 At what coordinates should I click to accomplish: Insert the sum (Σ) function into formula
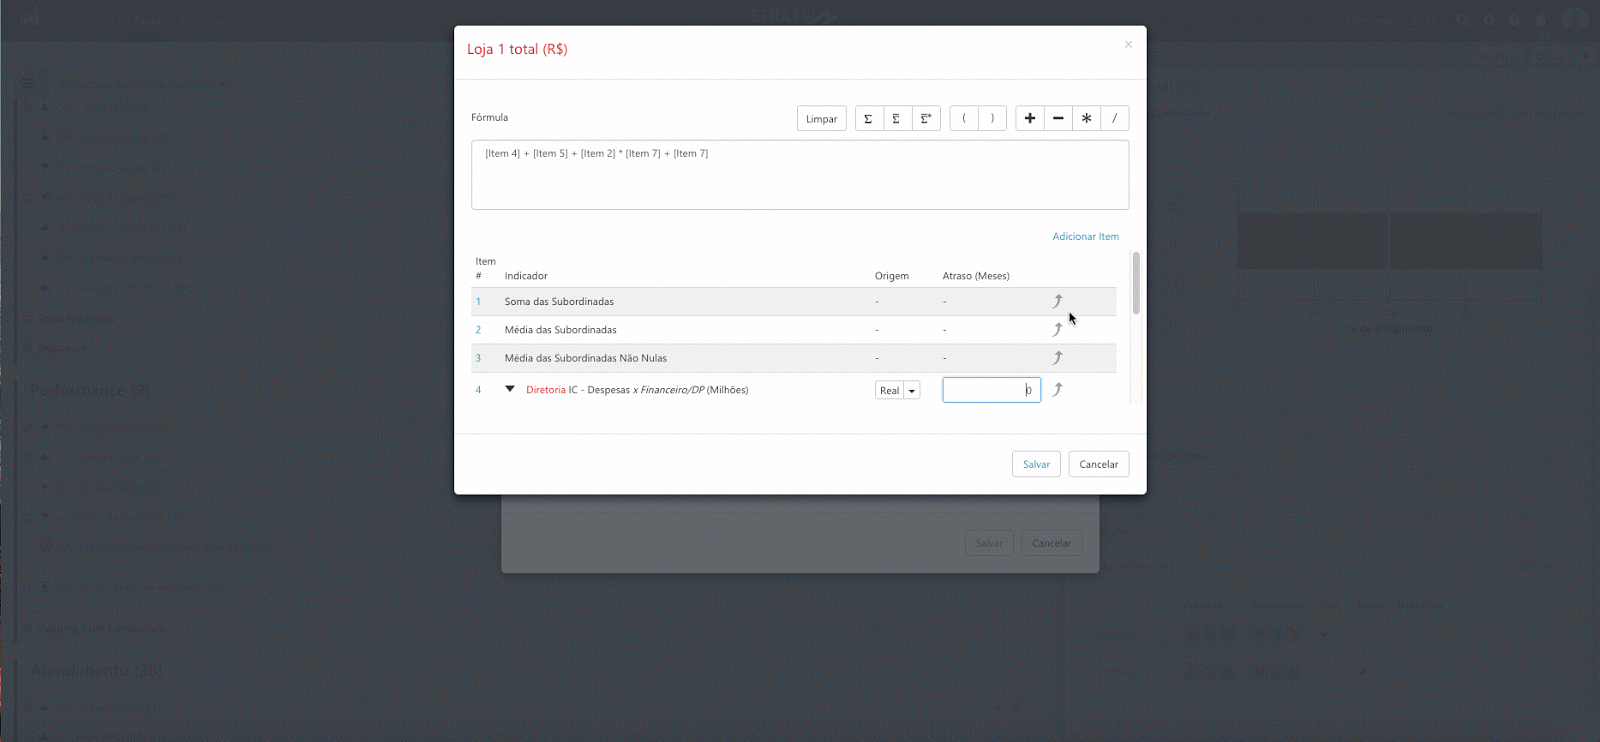click(x=868, y=119)
